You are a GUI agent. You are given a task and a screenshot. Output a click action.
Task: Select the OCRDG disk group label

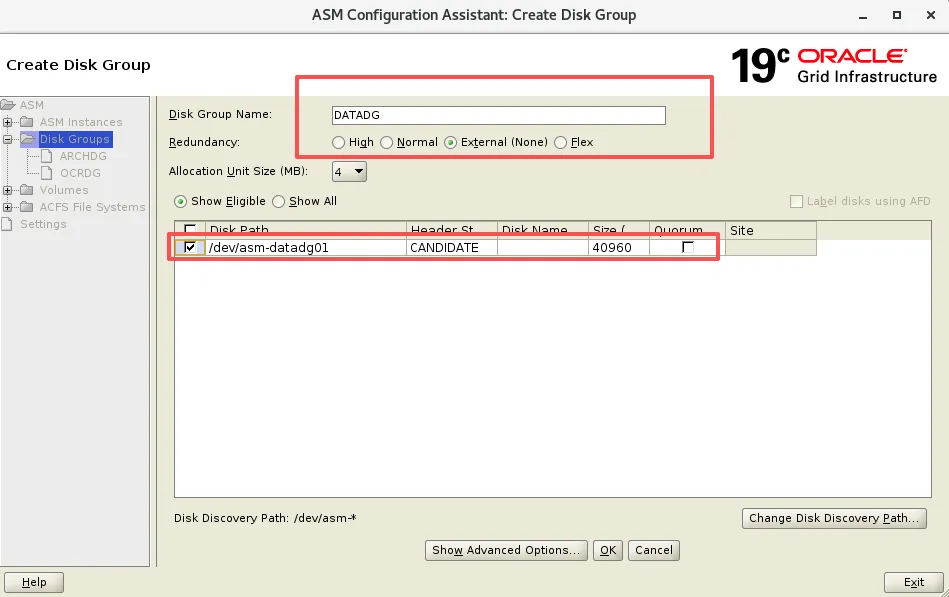[80, 173]
